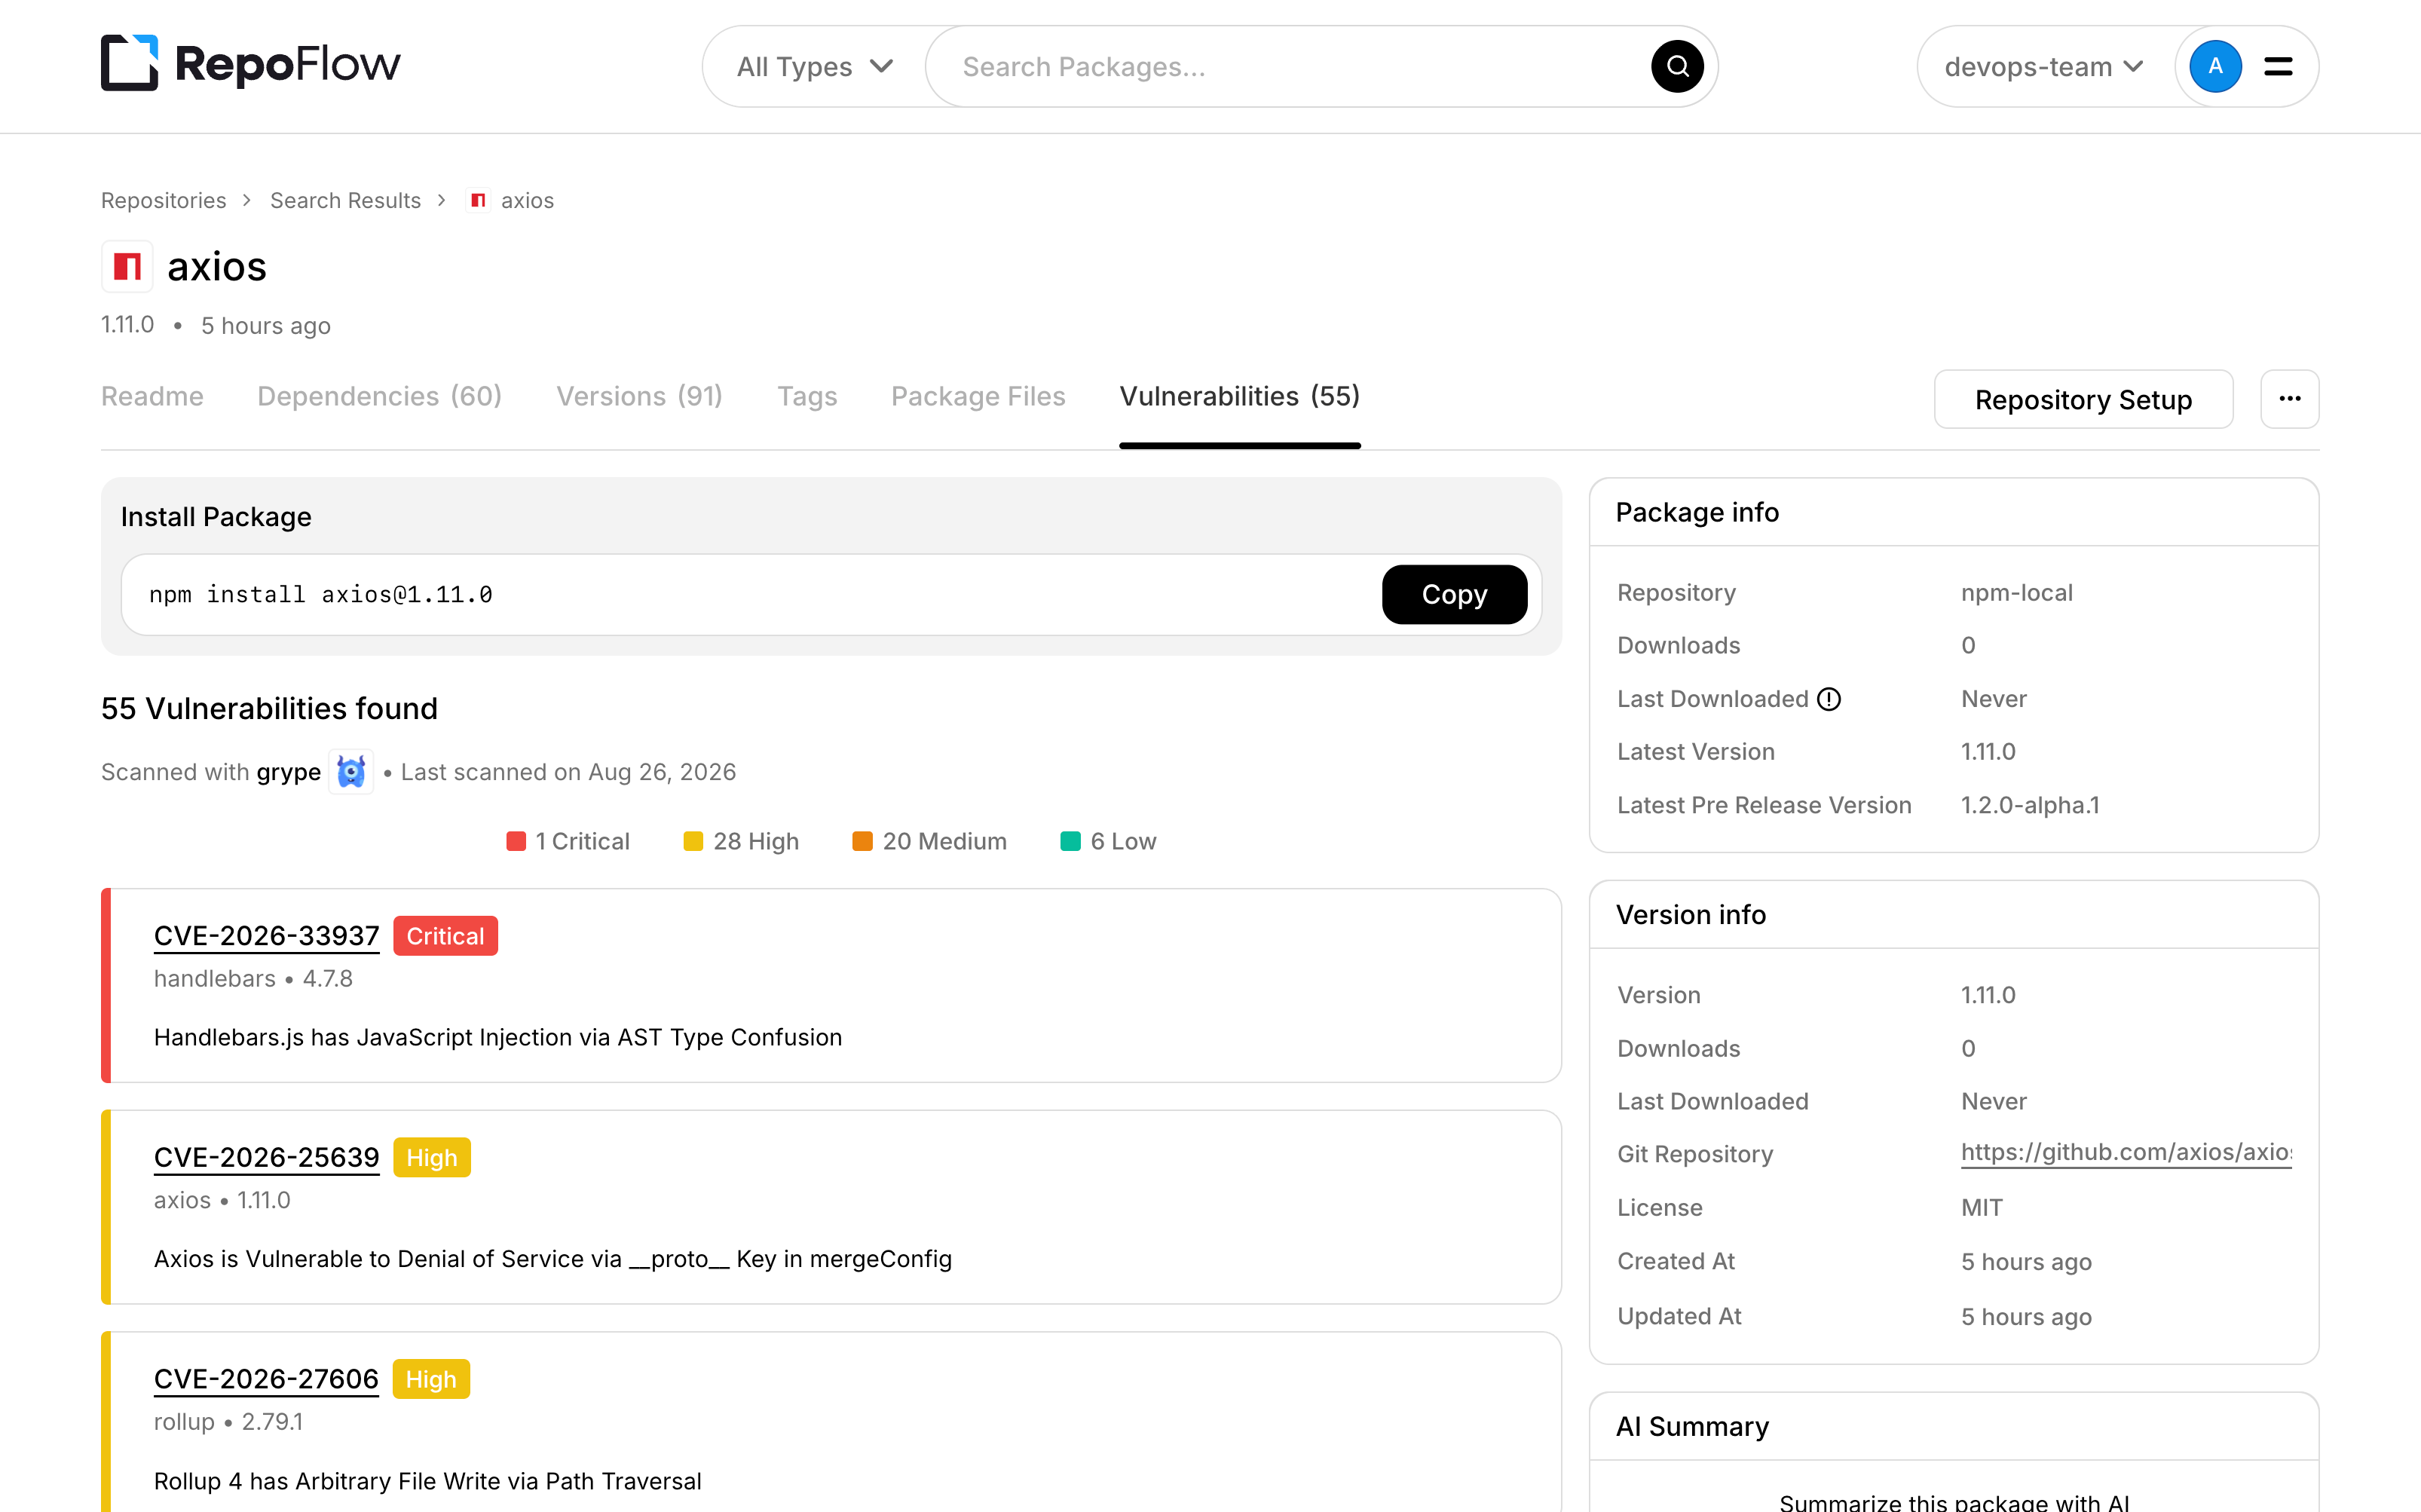2421x1512 pixels.
Task: Open CVE-2026-33937 details link
Action: [x=267, y=936]
